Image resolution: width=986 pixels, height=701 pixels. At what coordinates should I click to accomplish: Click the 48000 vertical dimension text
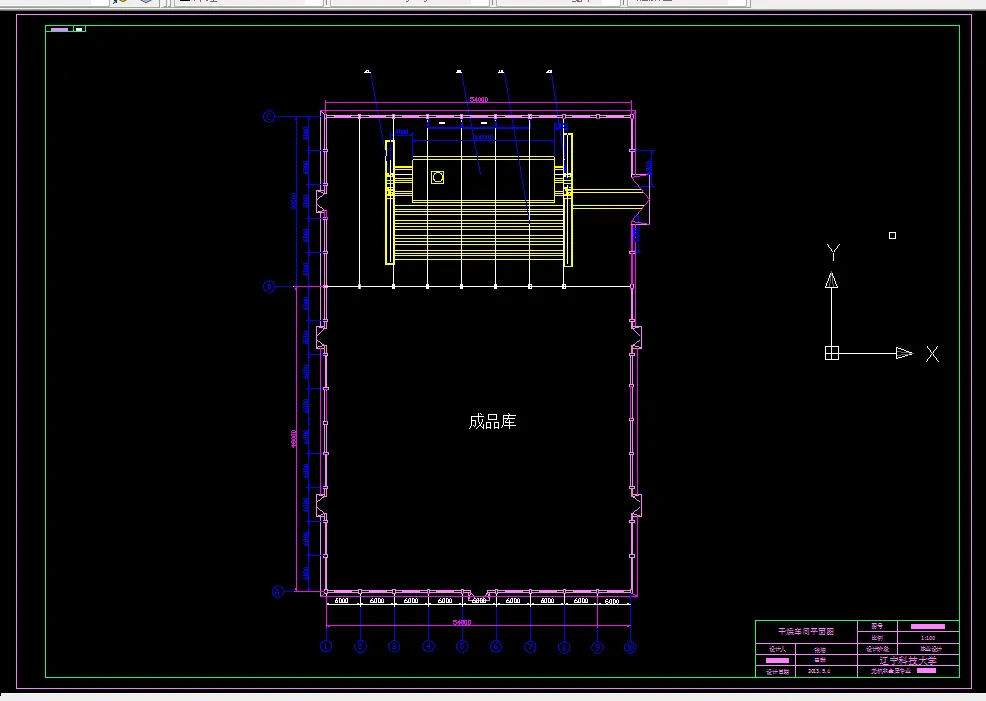(x=294, y=439)
